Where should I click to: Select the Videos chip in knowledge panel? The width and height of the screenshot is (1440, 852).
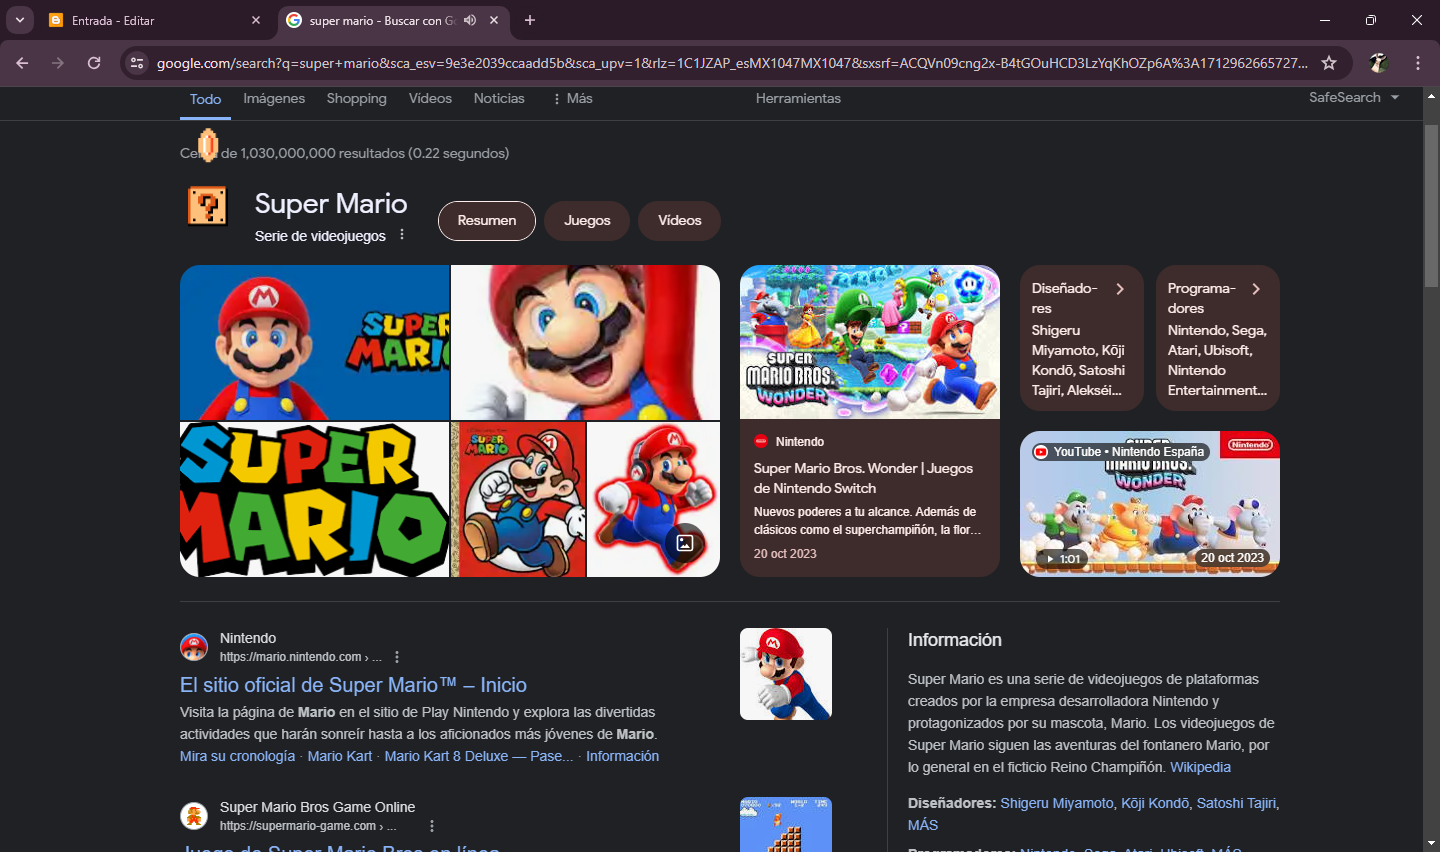click(x=680, y=221)
